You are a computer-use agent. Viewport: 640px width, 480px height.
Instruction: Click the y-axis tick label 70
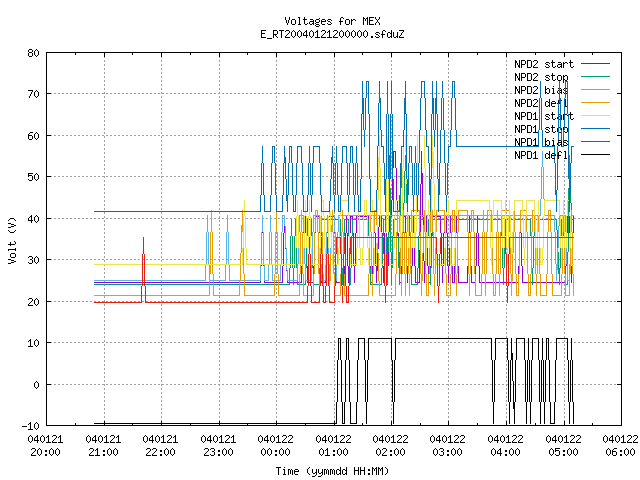click(33, 94)
